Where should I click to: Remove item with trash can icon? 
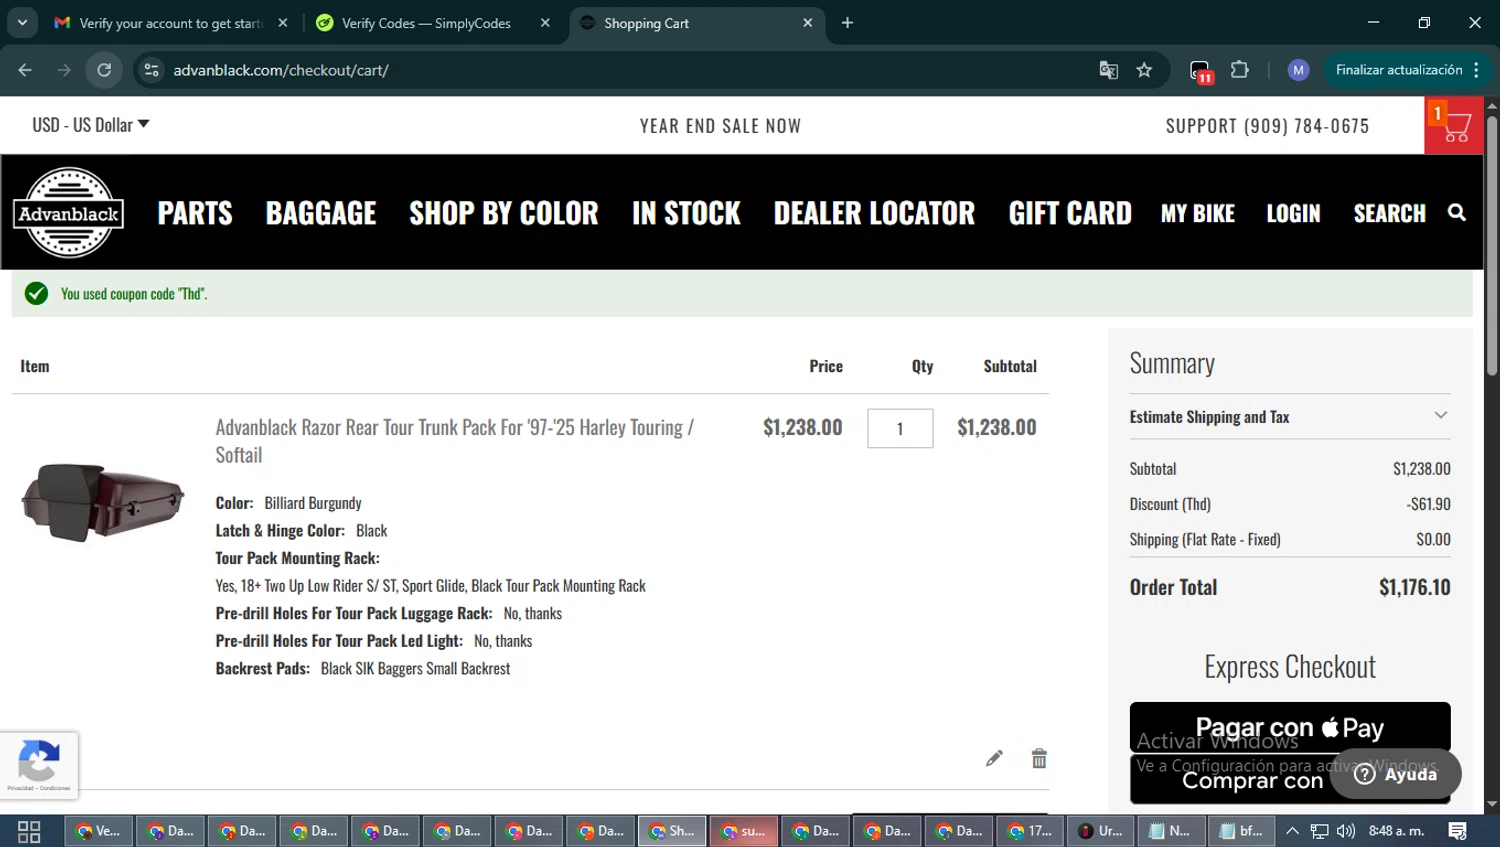pyautogui.click(x=1039, y=758)
